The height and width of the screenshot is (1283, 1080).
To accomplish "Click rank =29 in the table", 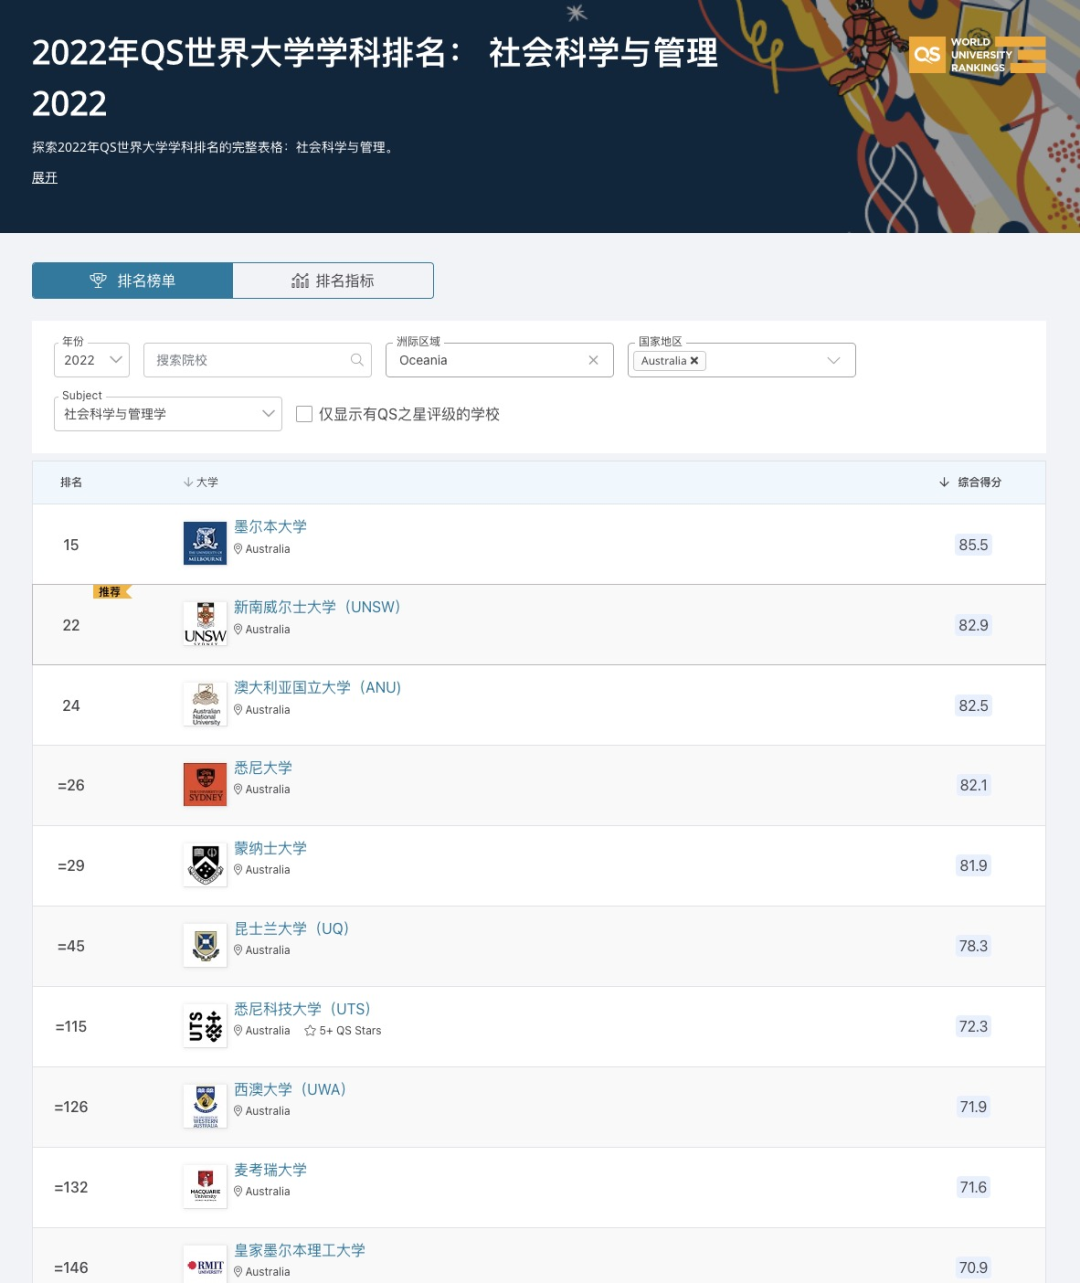I will coord(71,866).
